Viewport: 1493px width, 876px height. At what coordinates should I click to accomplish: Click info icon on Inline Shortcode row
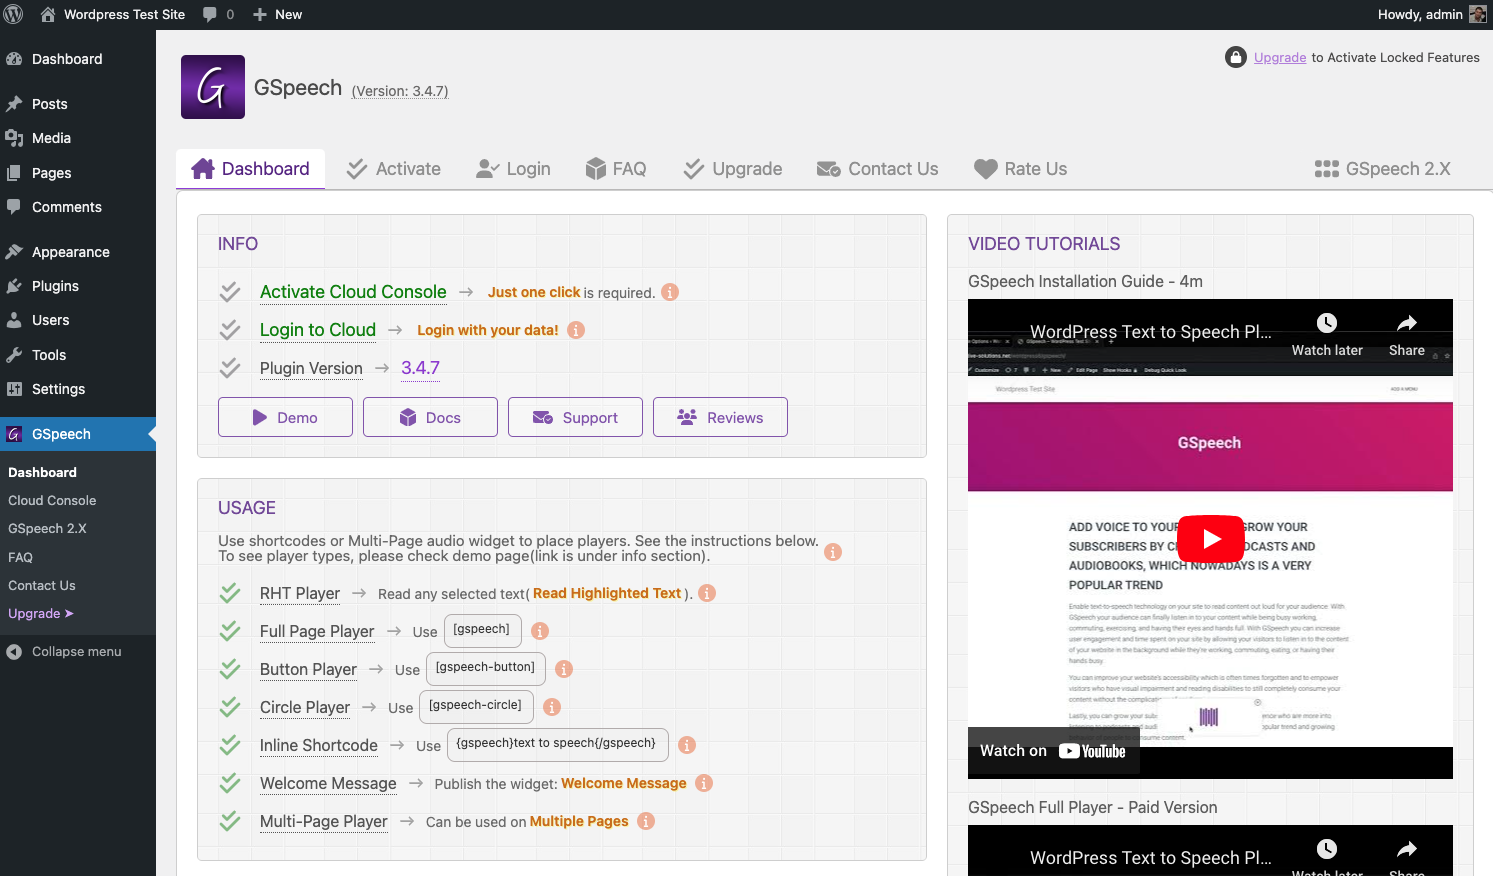(687, 745)
